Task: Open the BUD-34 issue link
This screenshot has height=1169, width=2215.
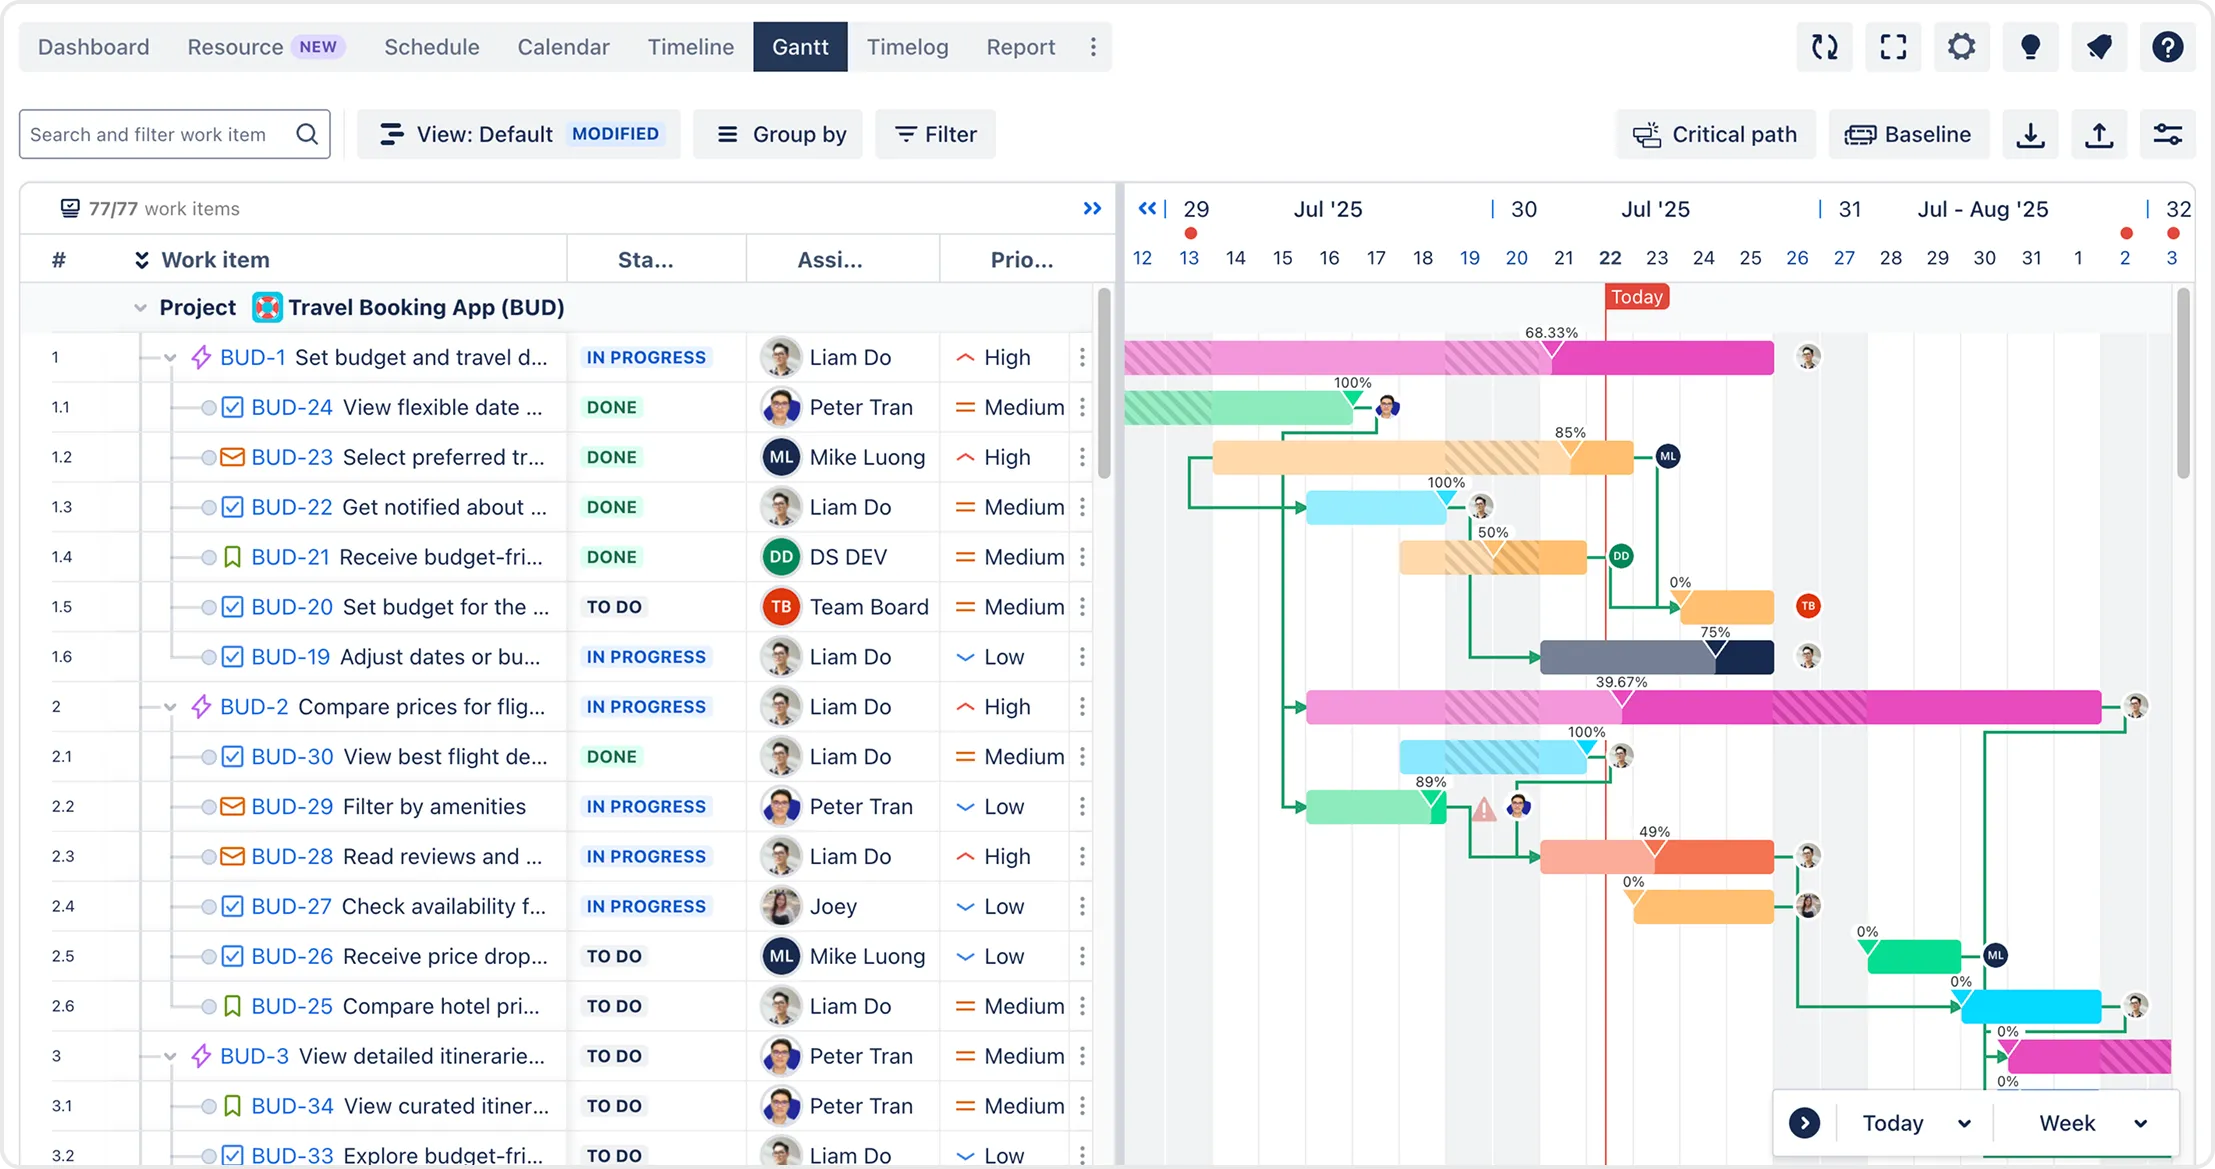Action: (x=292, y=1106)
